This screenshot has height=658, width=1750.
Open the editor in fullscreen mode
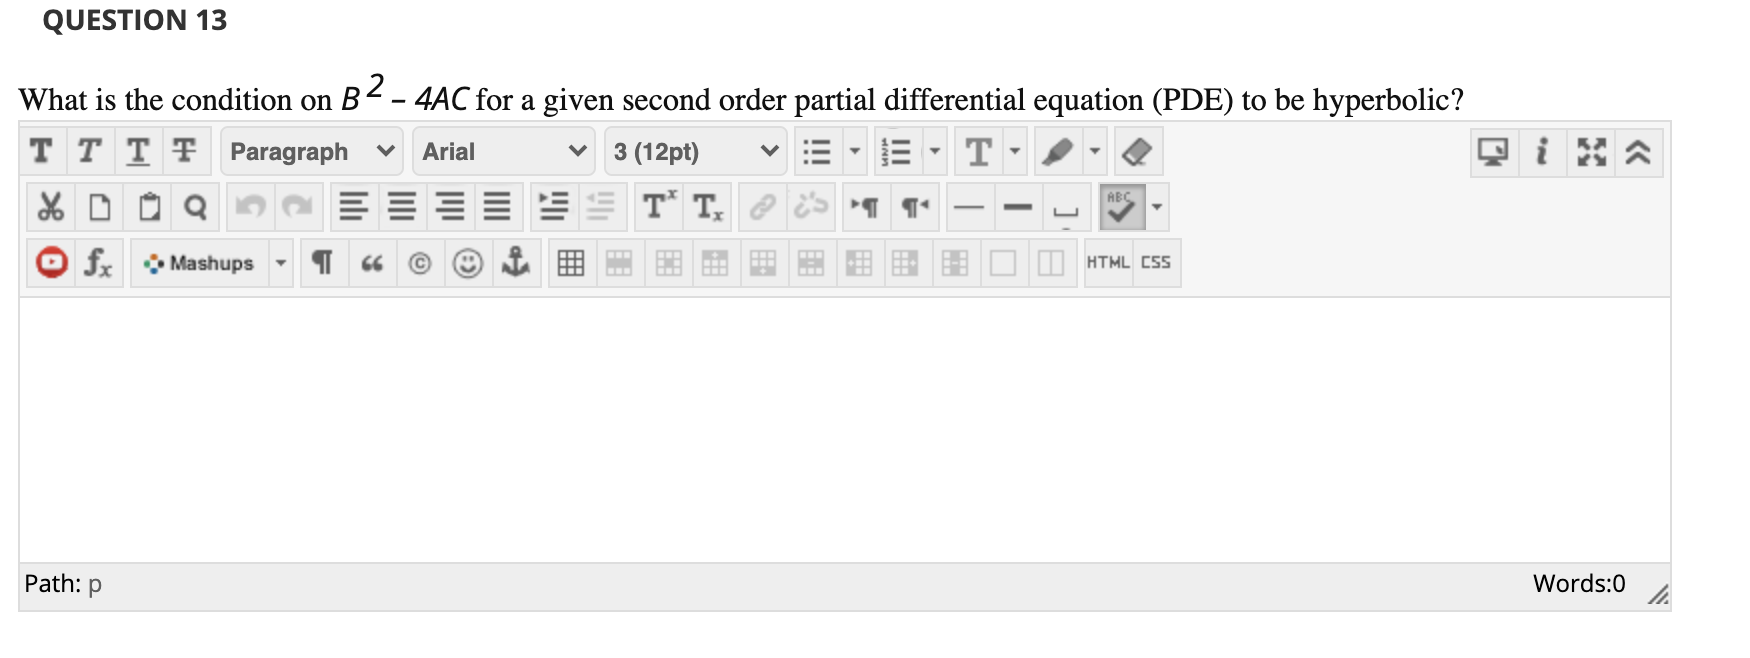[x=1592, y=152]
